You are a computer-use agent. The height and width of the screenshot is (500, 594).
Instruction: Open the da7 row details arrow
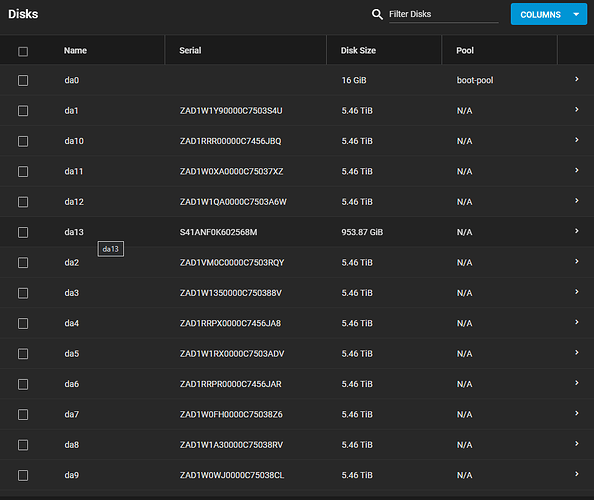[577, 413]
